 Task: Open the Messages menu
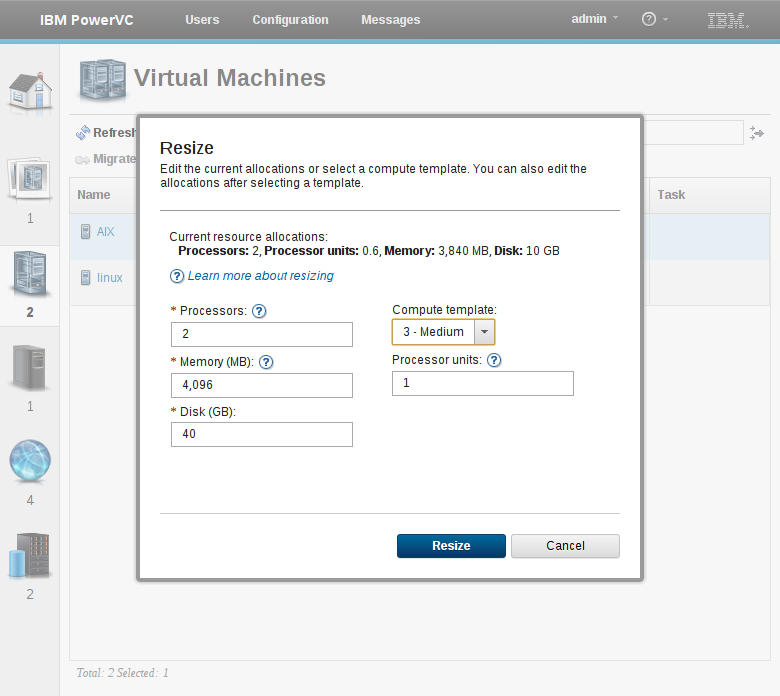click(390, 19)
